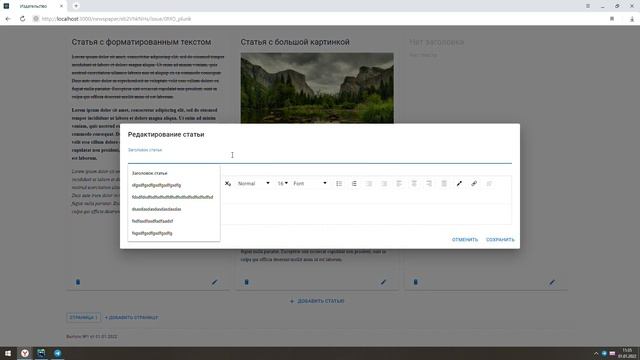This screenshot has height=360, width=640.
Task: Insert an ordered numbered list
Action: point(354,184)
